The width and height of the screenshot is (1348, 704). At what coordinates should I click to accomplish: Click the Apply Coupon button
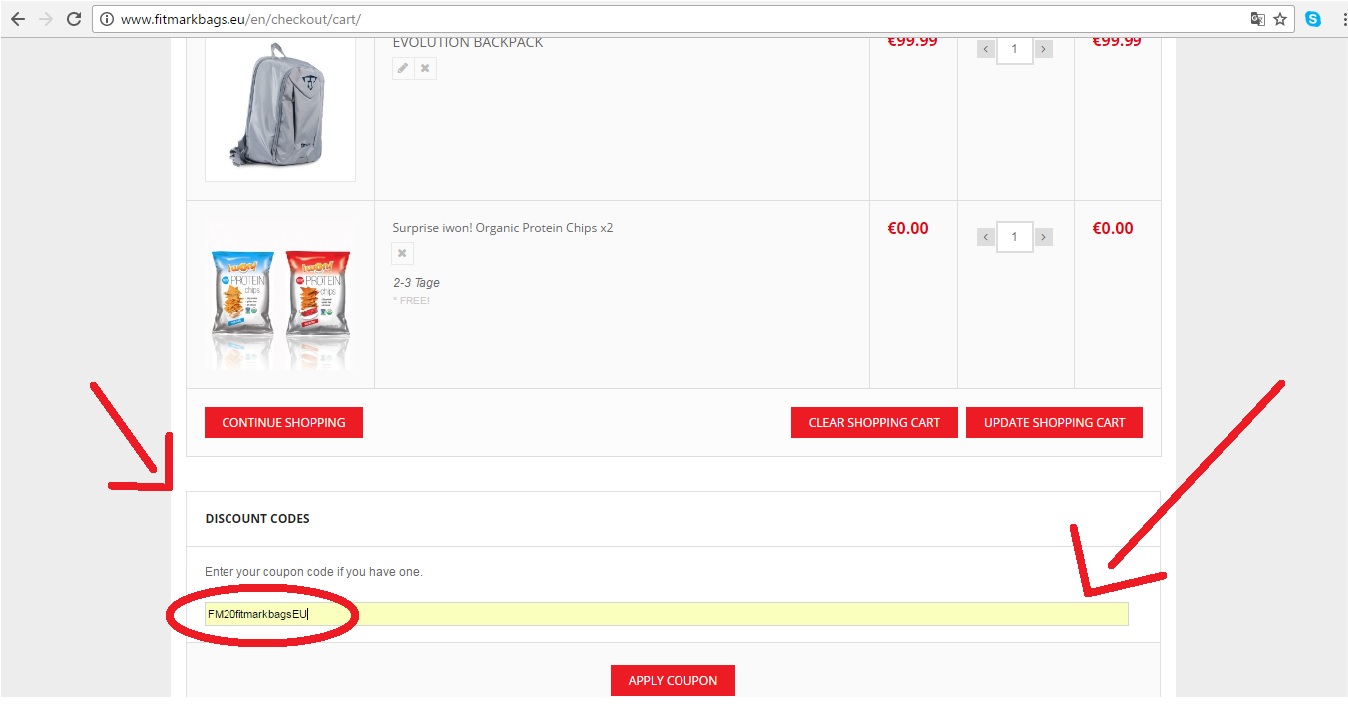[673, 680]
